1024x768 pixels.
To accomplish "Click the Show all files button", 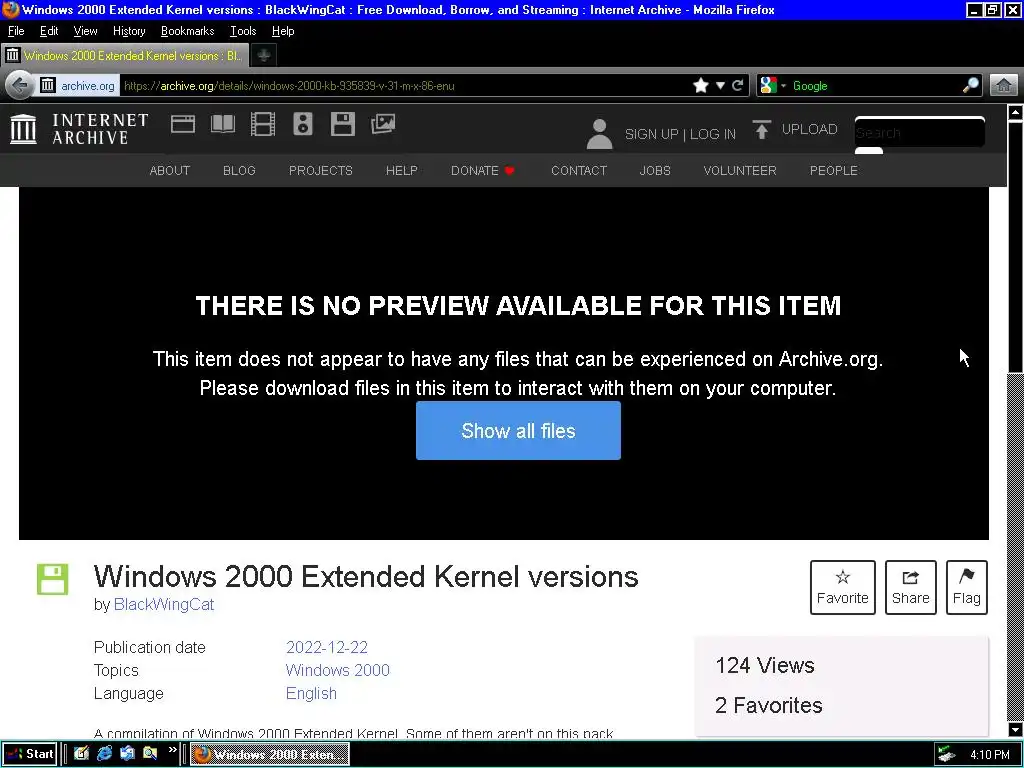I will pyautogui.click(x=518, y=430).
